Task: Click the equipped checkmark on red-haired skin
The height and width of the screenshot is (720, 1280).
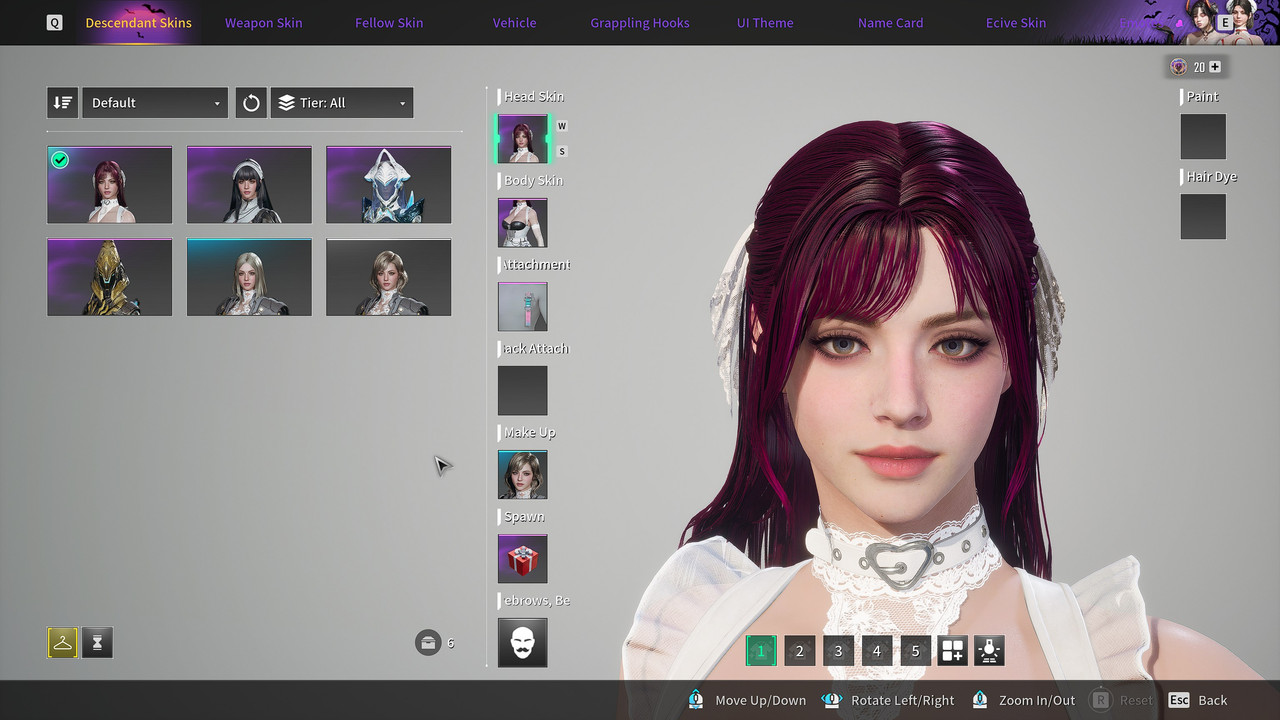Action: (60, 159)
